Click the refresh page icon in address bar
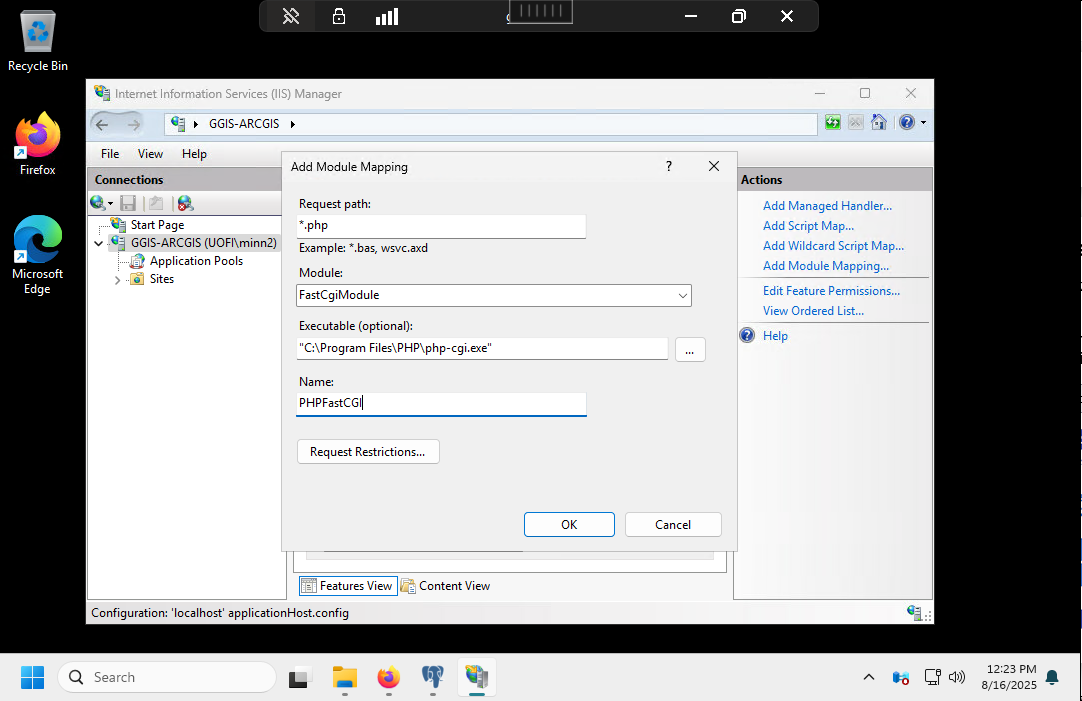1082x701 pixels. point(832,123)
